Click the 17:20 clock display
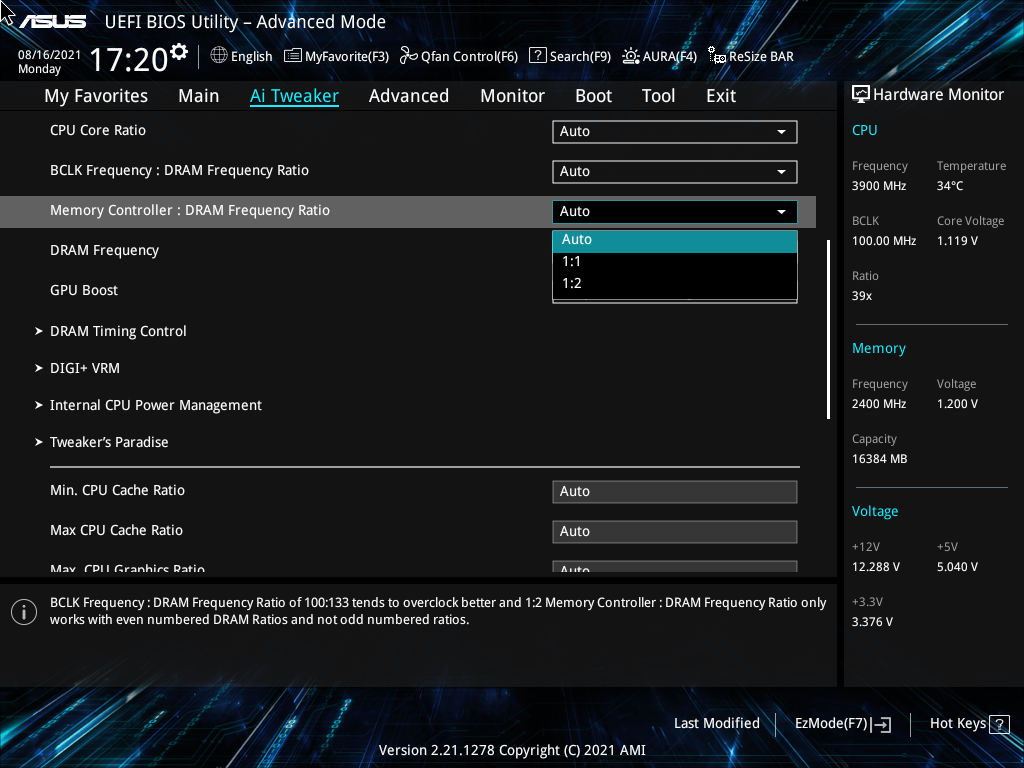1024x768 pixels. pos(129,60)
